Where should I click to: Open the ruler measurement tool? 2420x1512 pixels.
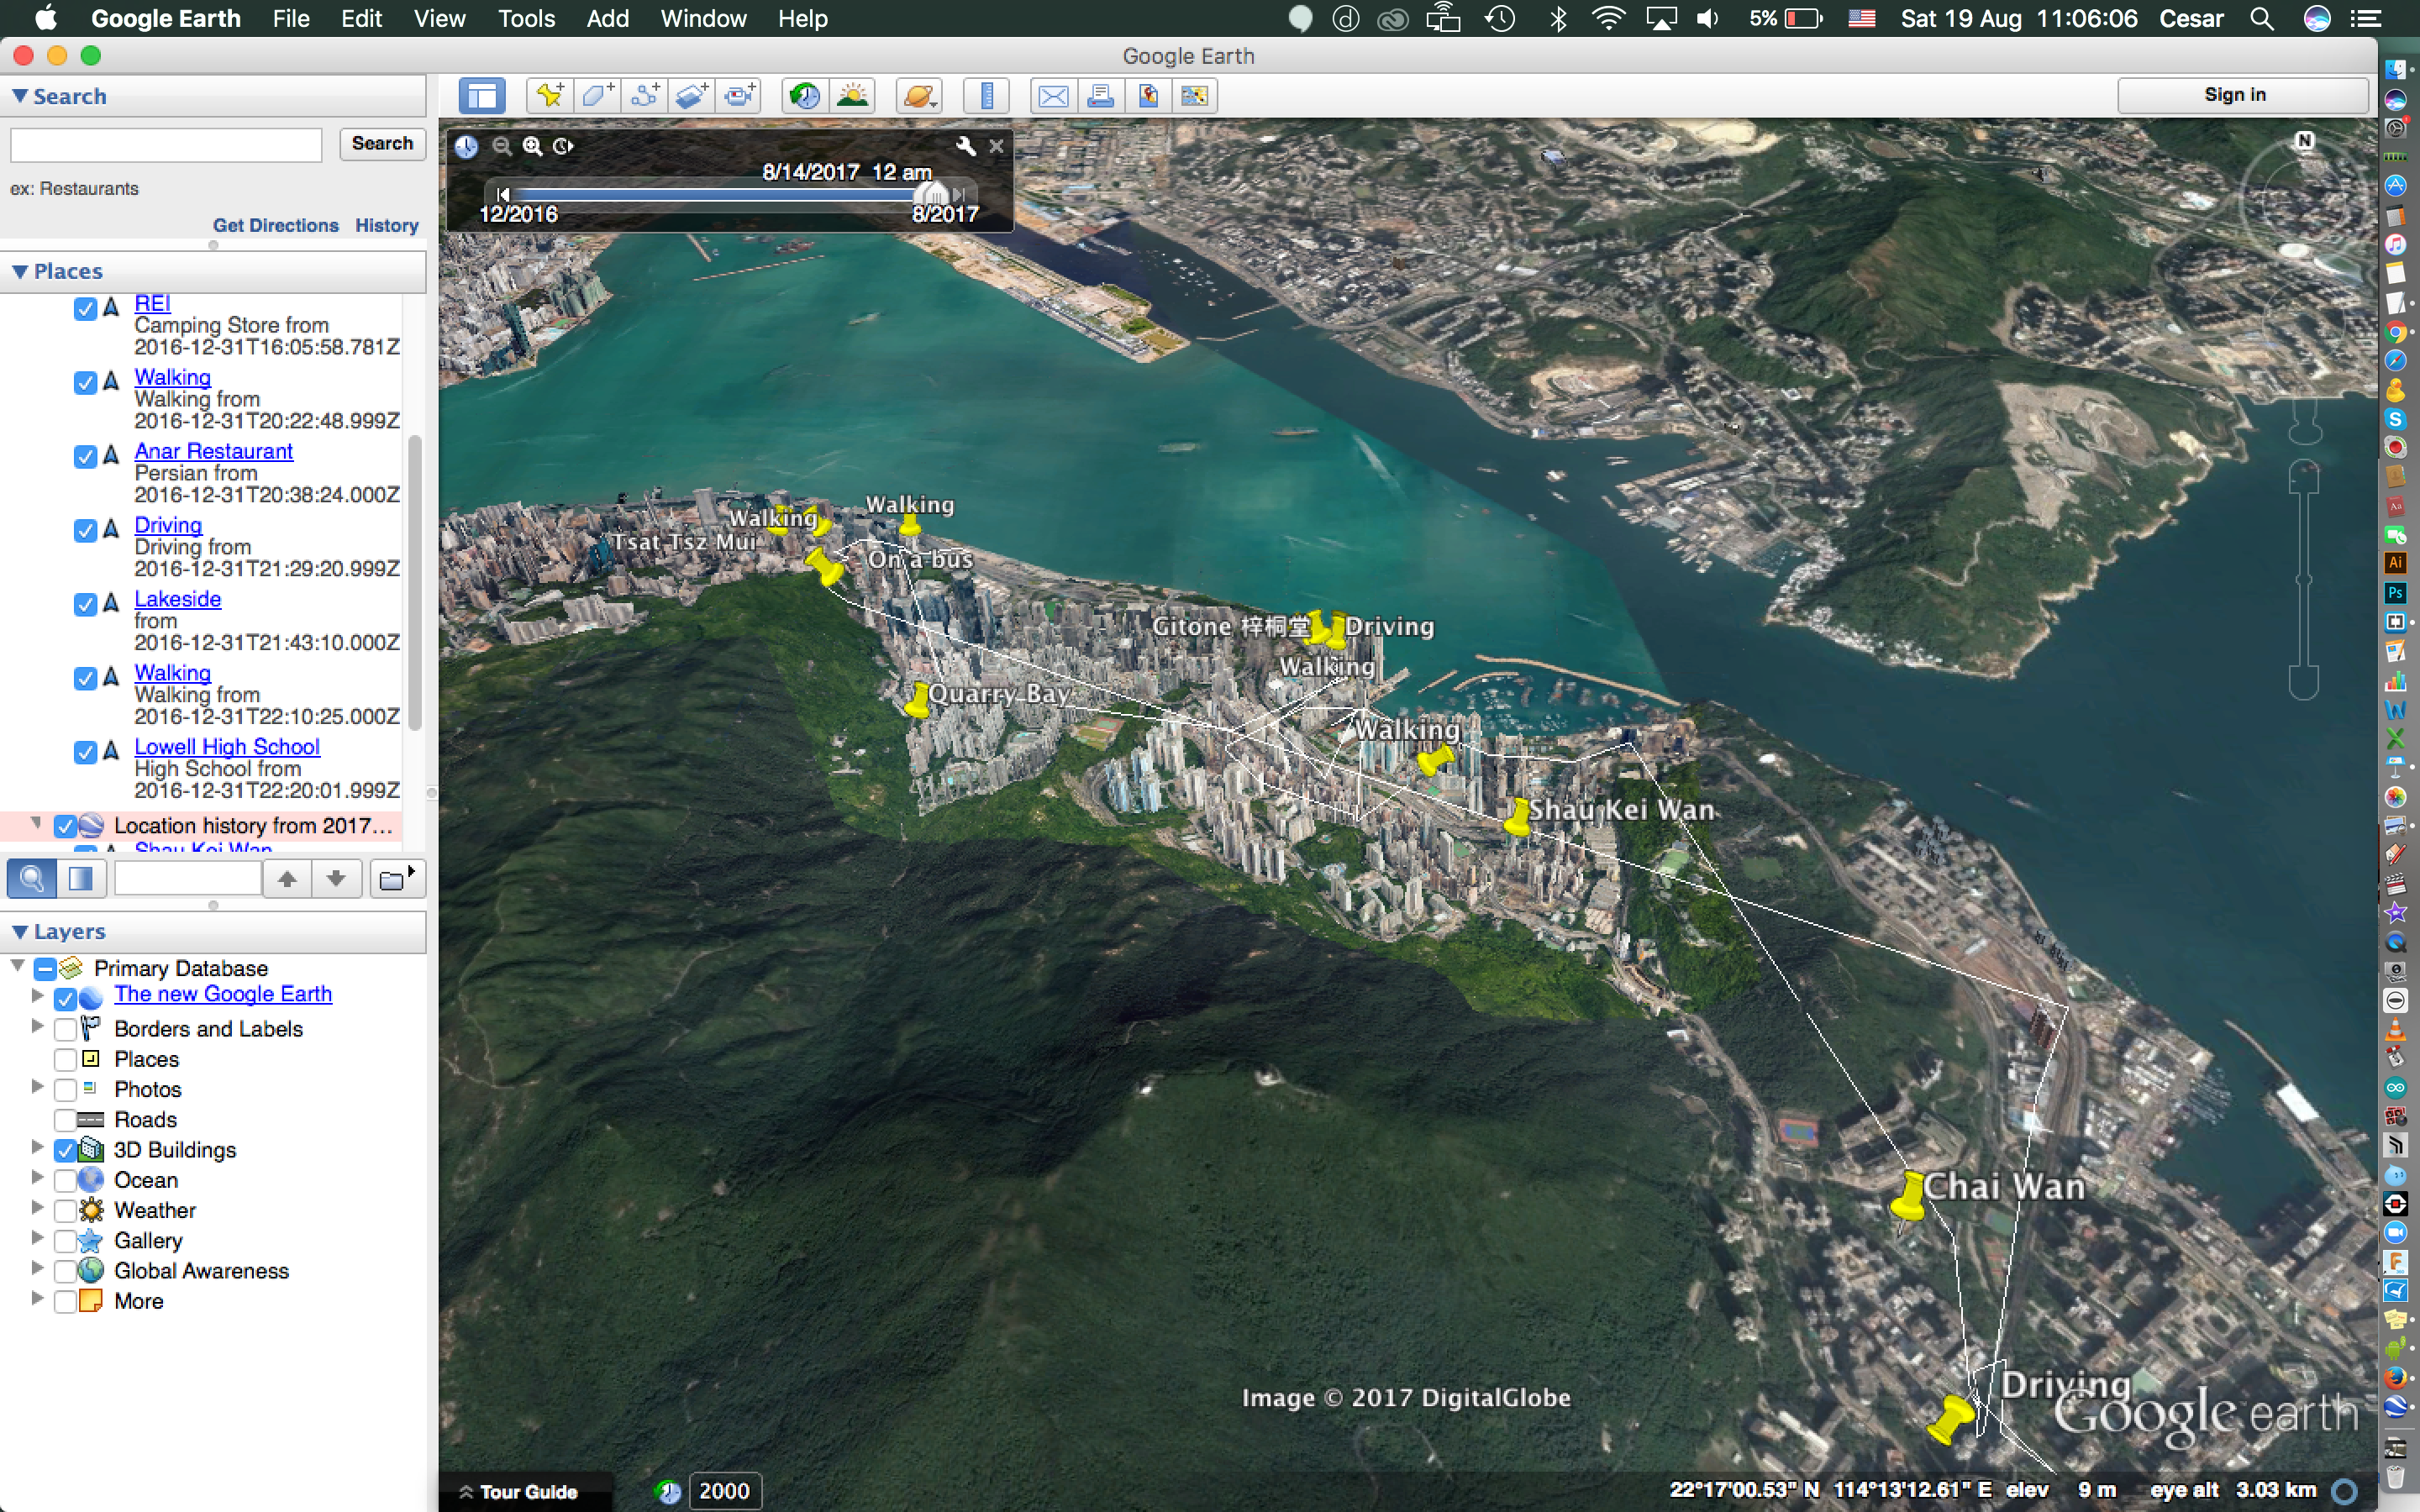tap(986, 96)
